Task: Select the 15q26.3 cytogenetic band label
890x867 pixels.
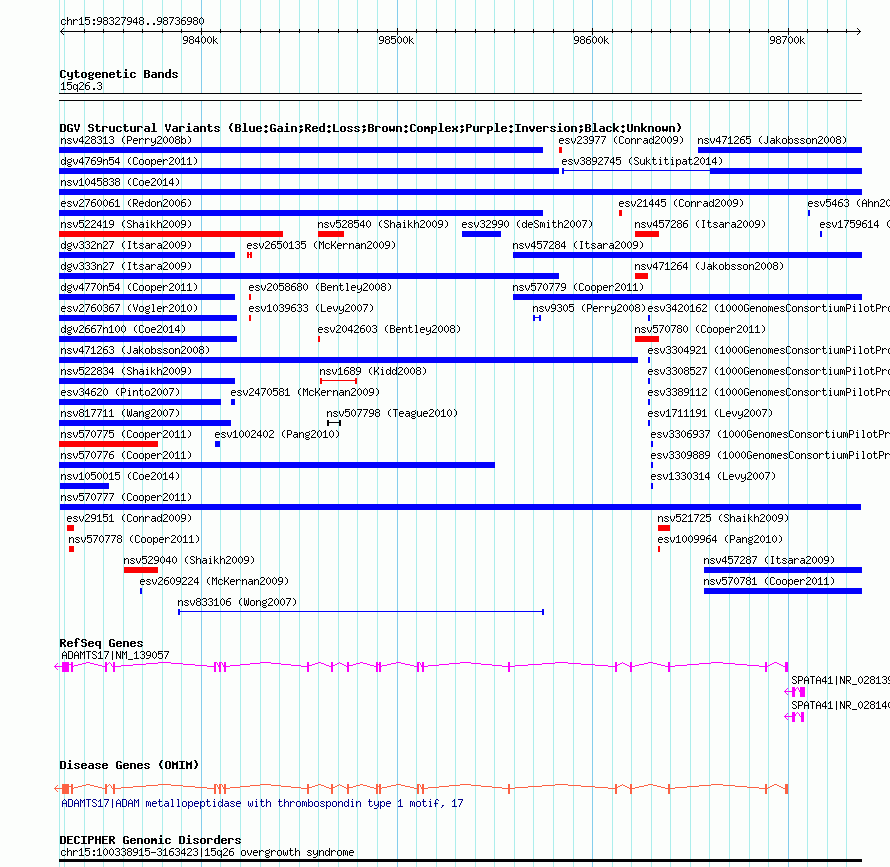Action: 81,86
